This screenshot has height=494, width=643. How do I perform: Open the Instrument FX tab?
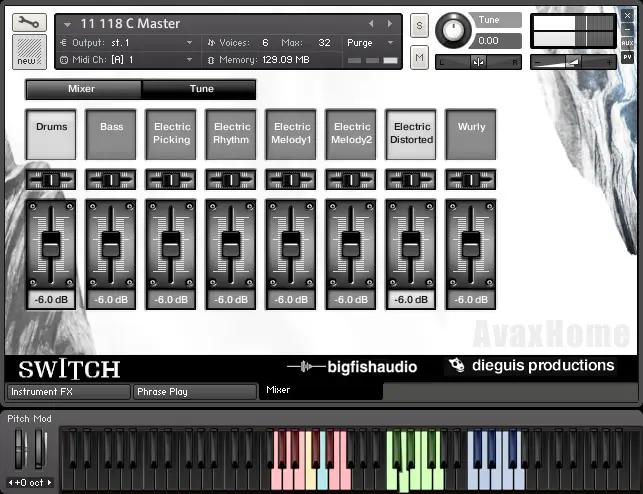(x=69, y=392)
